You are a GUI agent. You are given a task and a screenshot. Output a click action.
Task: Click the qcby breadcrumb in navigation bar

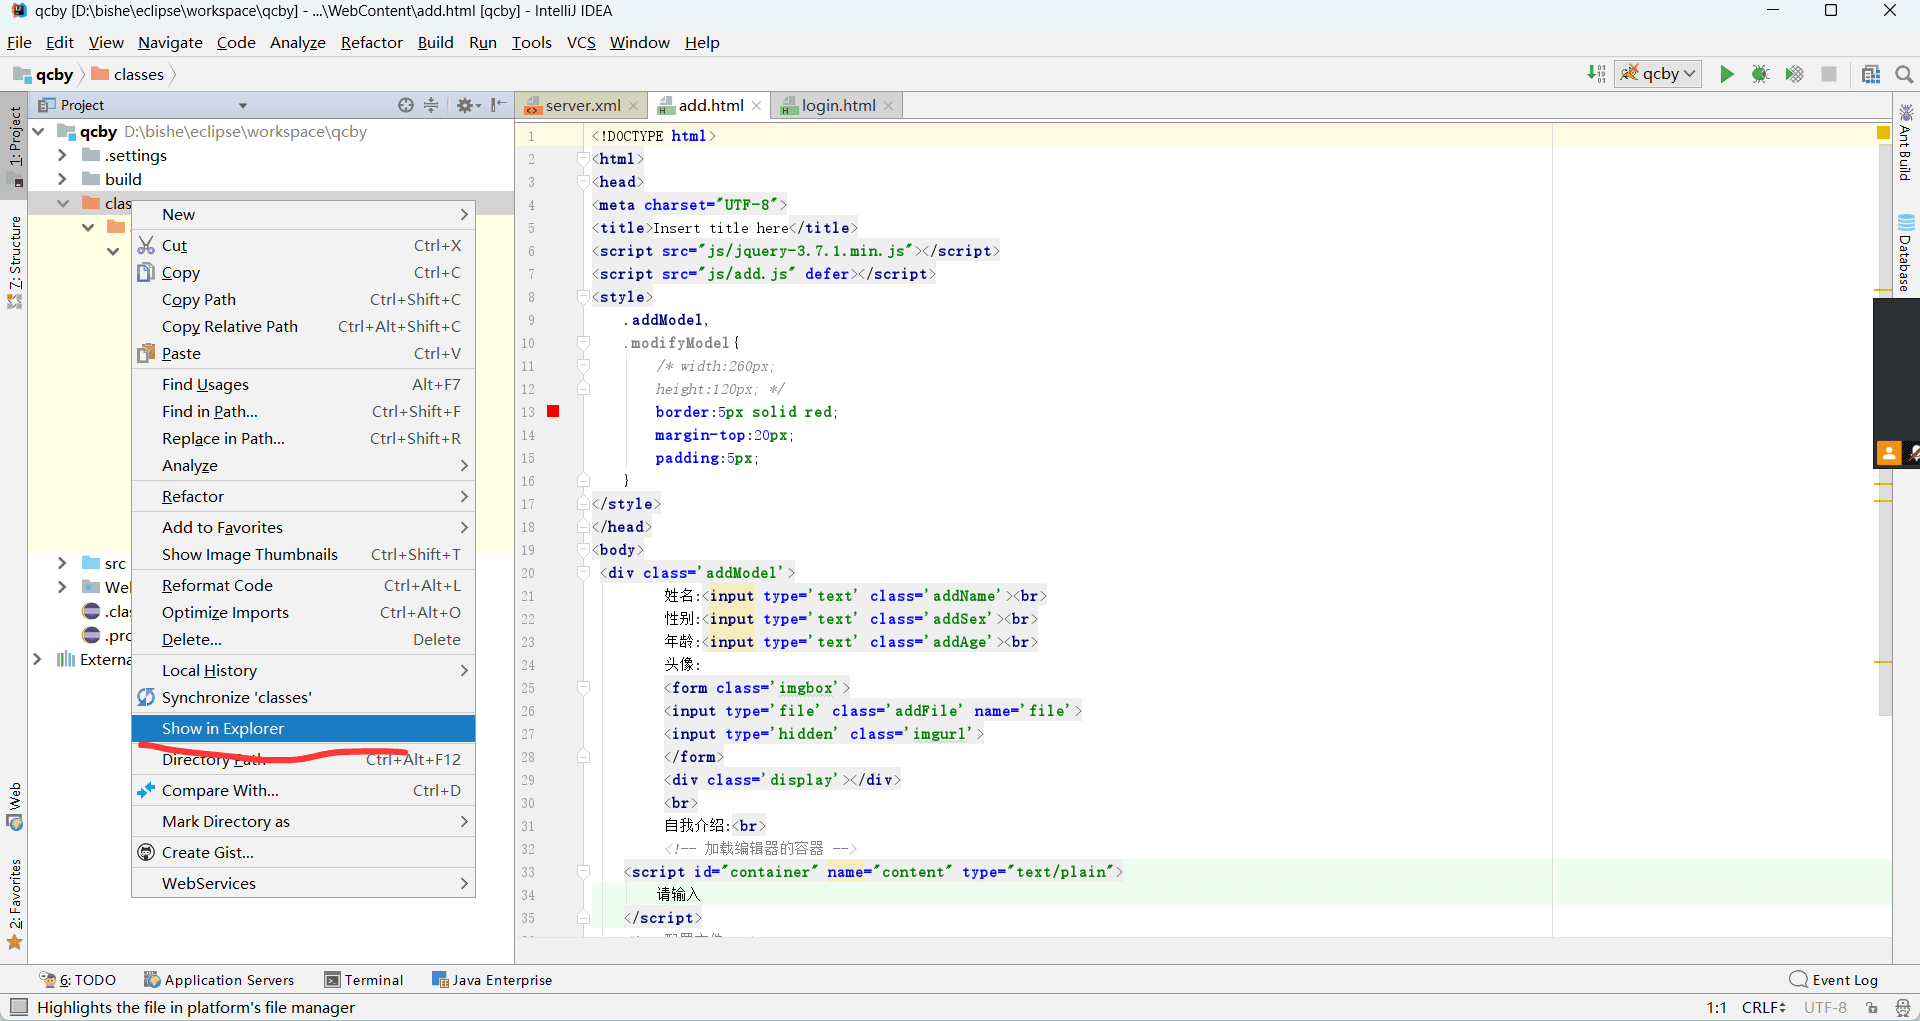click(44, 74)
